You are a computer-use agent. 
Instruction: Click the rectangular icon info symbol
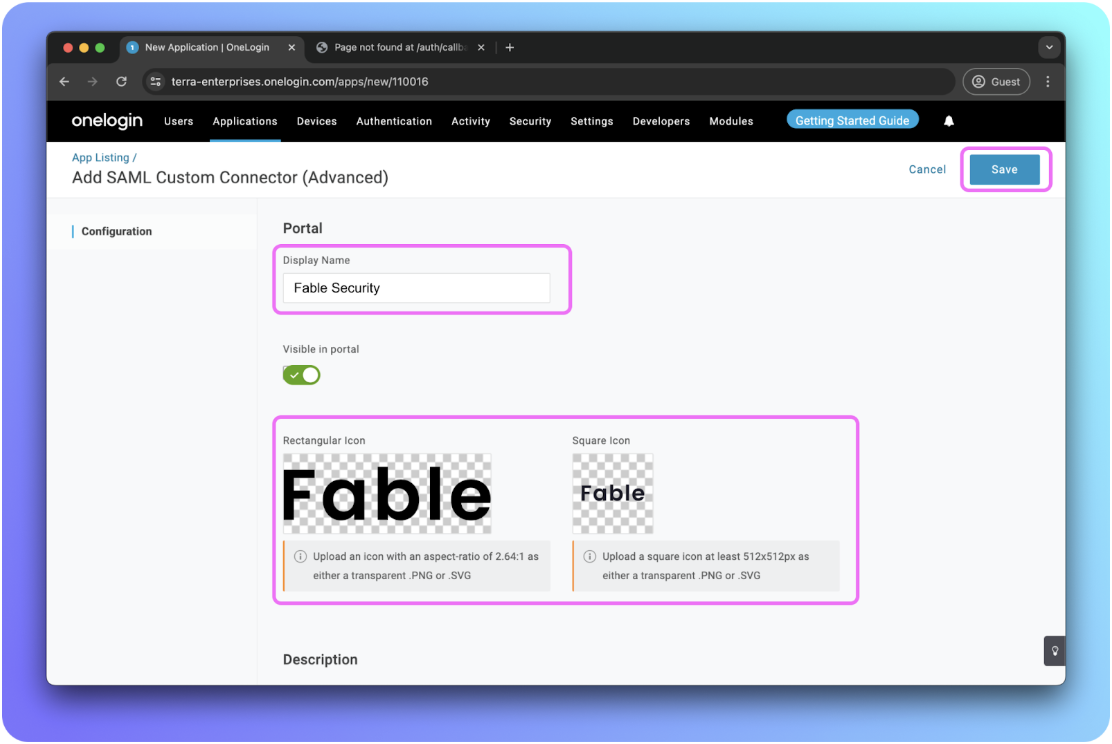[301, 557]
